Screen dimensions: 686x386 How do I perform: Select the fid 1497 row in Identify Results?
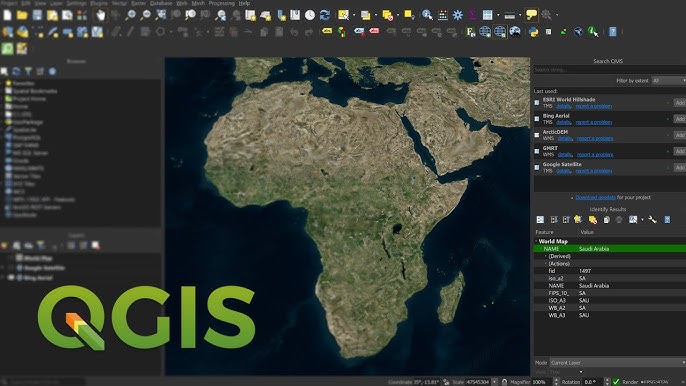(x=610, y=271)
